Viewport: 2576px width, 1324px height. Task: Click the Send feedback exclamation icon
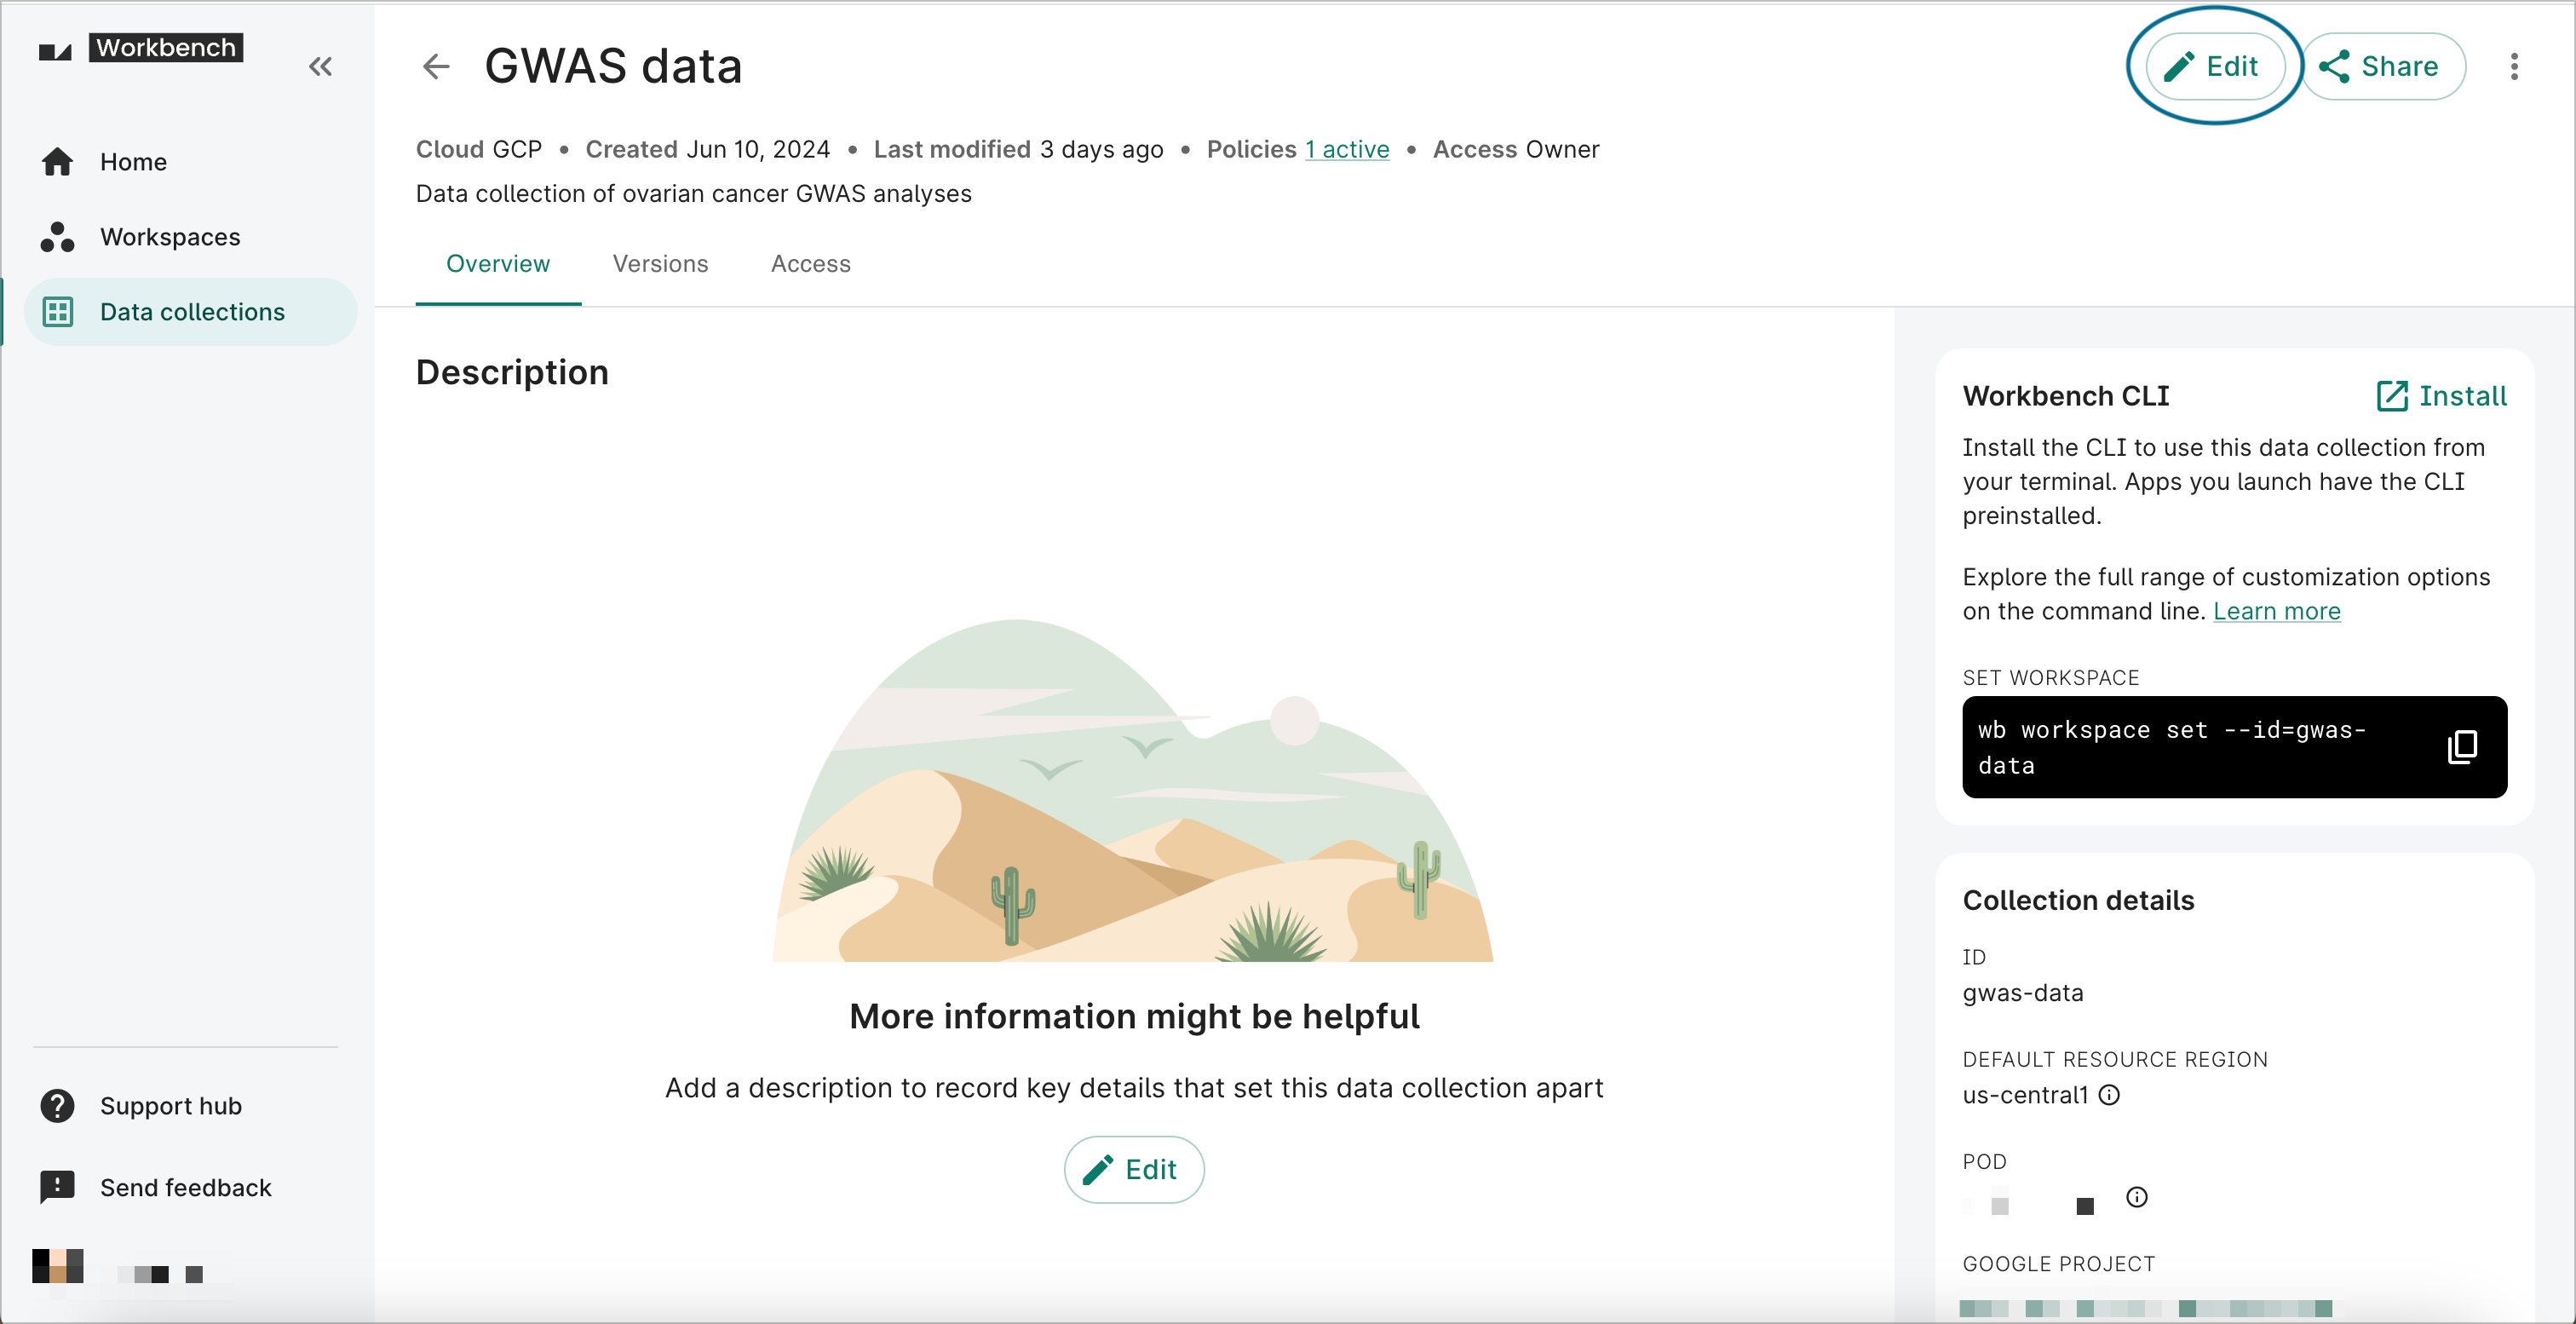click(x=57, y=1187)
